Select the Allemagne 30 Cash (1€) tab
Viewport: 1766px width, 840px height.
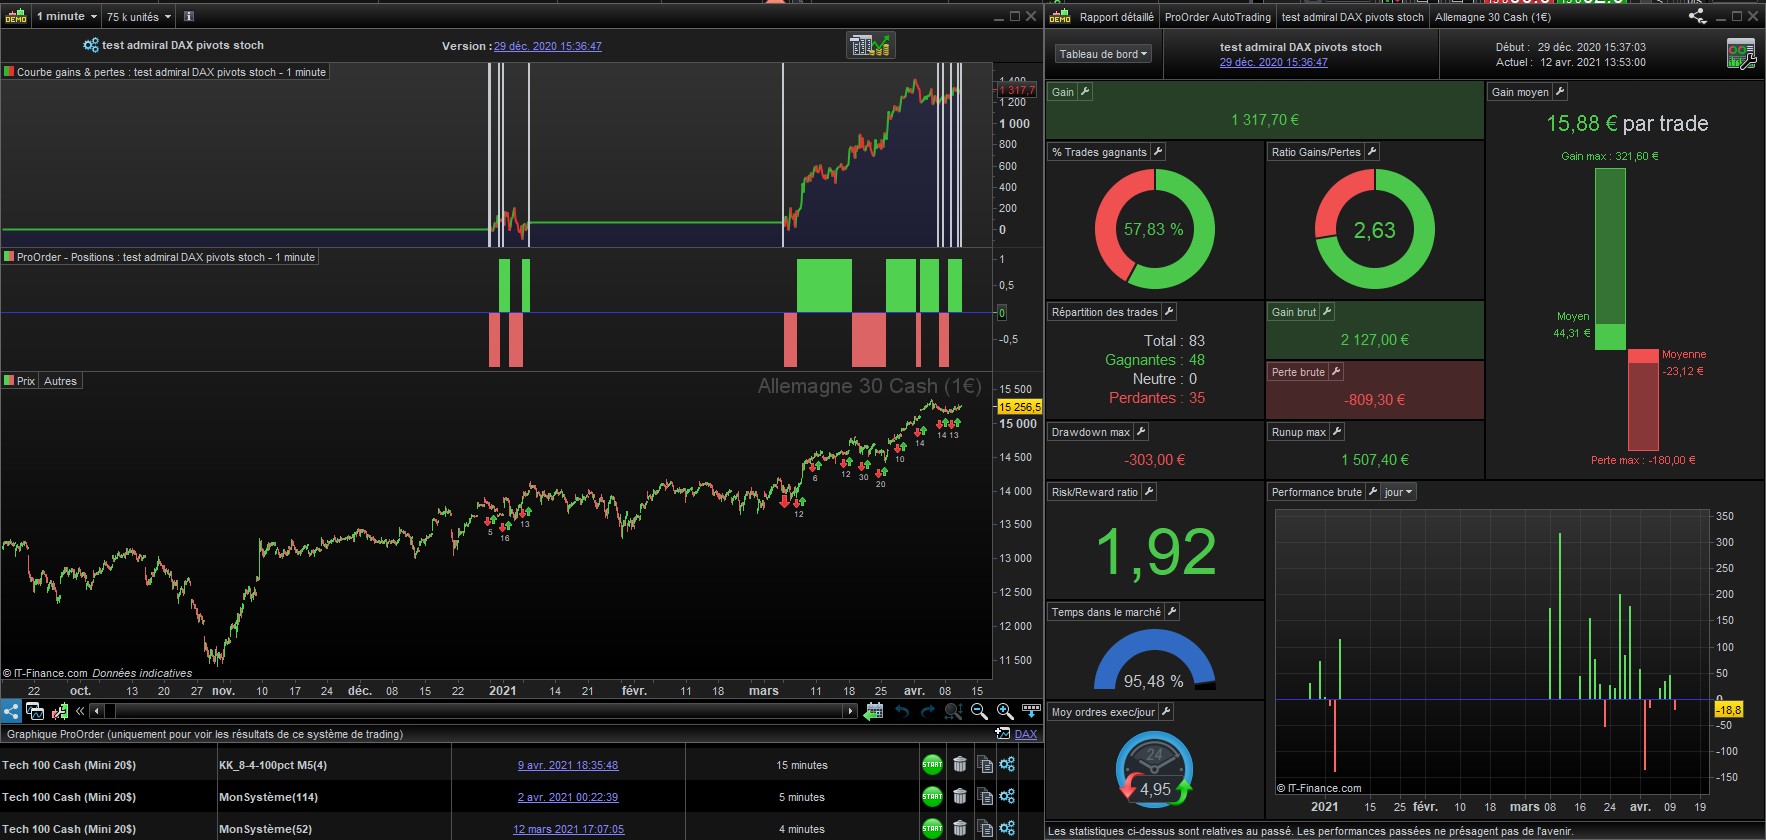pyautogui.click(x=1493, y=17)
